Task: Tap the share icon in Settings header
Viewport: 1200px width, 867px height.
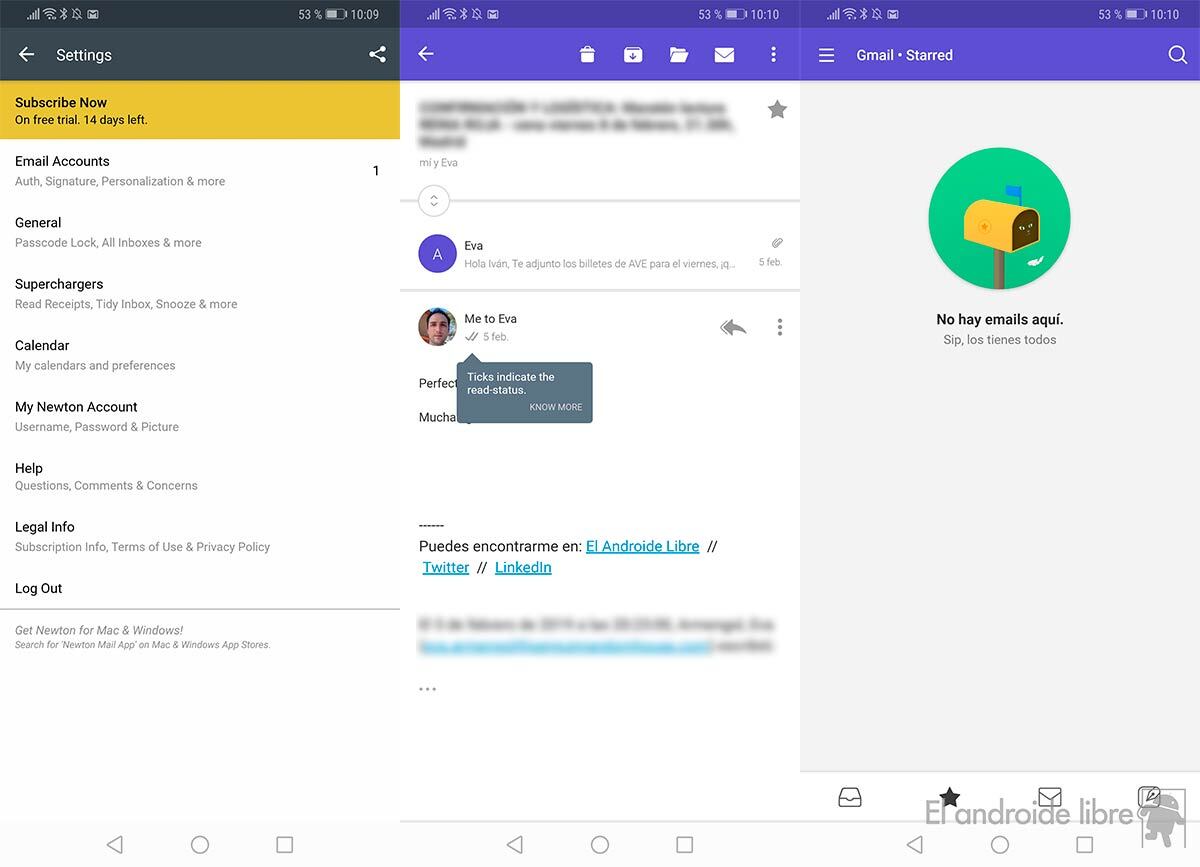Action: point(377,55)
